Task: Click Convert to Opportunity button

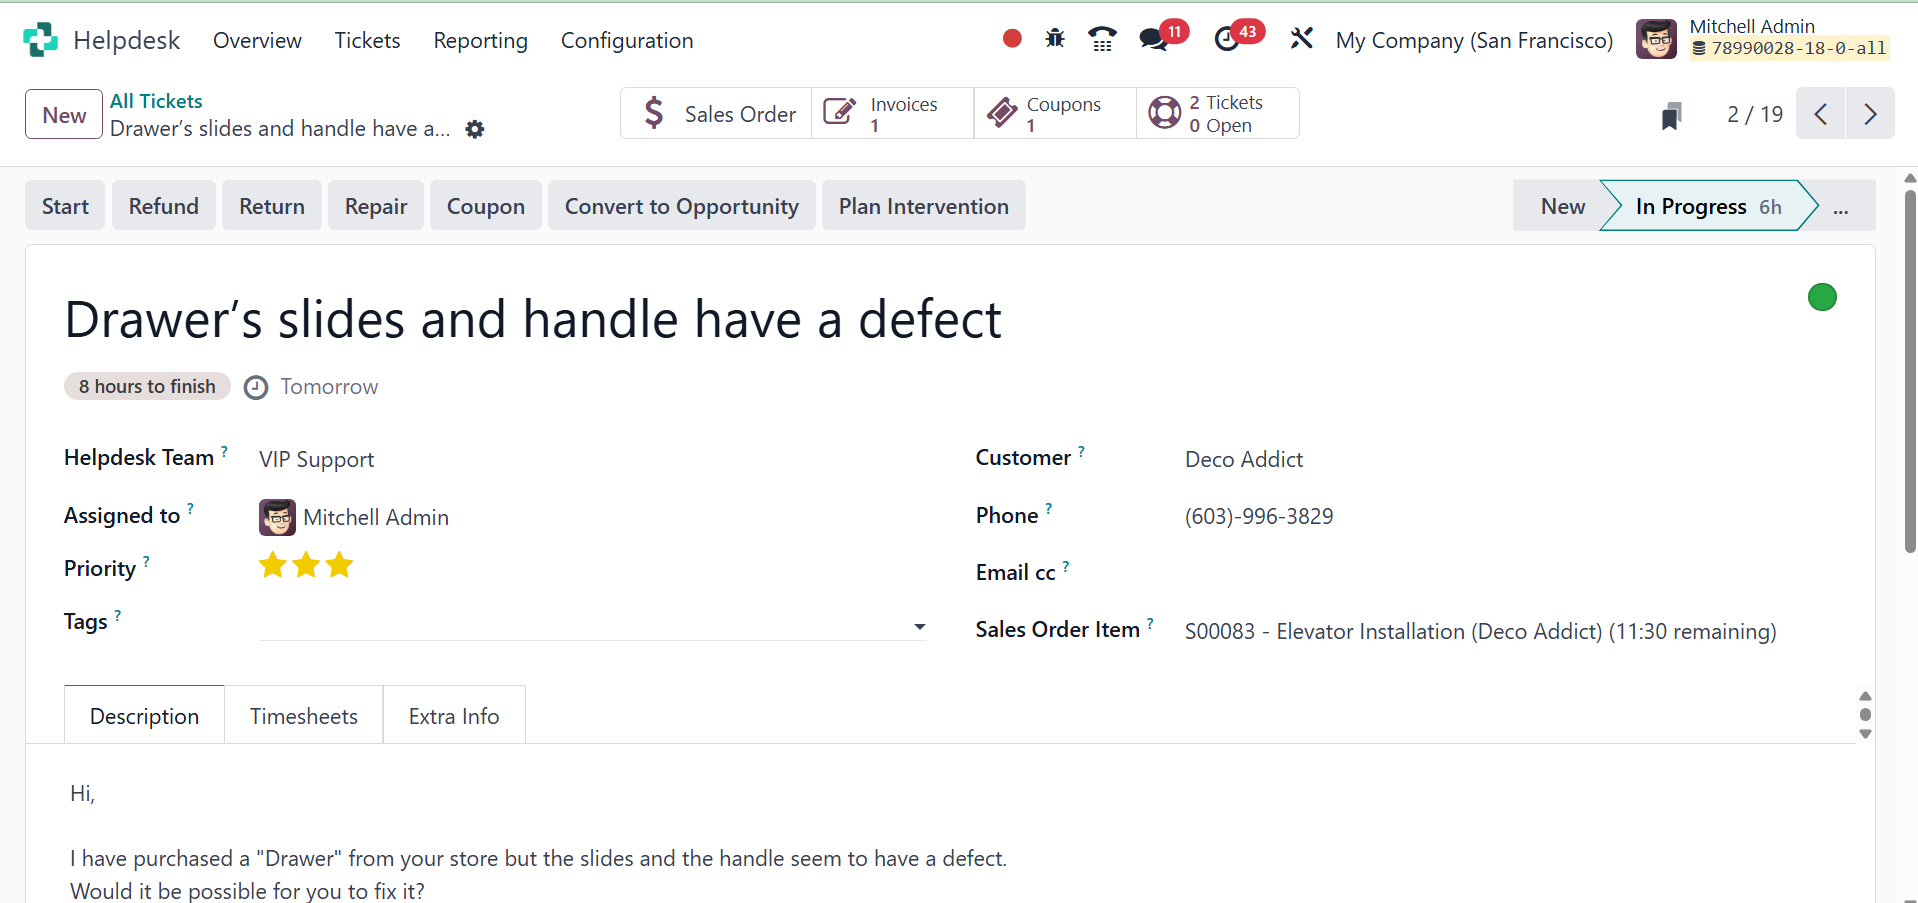Action: 682,206
